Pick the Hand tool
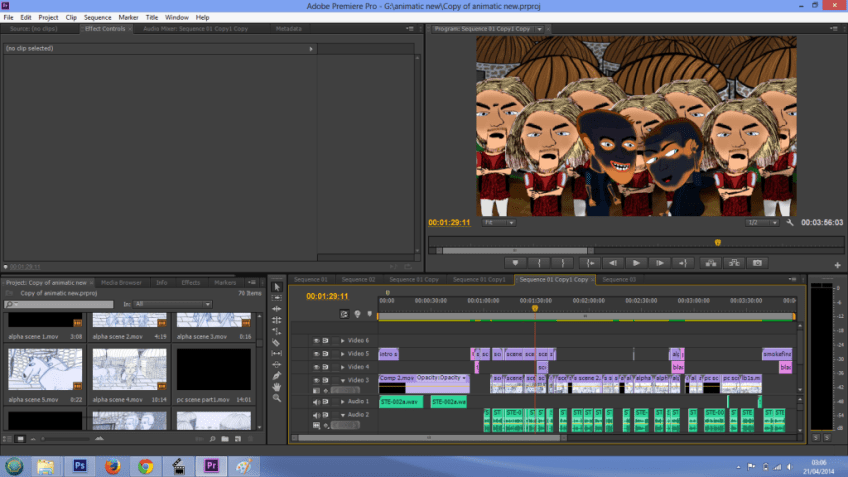 coord(277,386)
